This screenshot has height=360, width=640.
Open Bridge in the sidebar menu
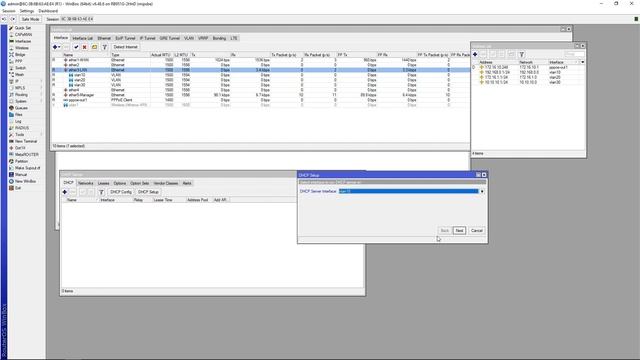[20, 55]
